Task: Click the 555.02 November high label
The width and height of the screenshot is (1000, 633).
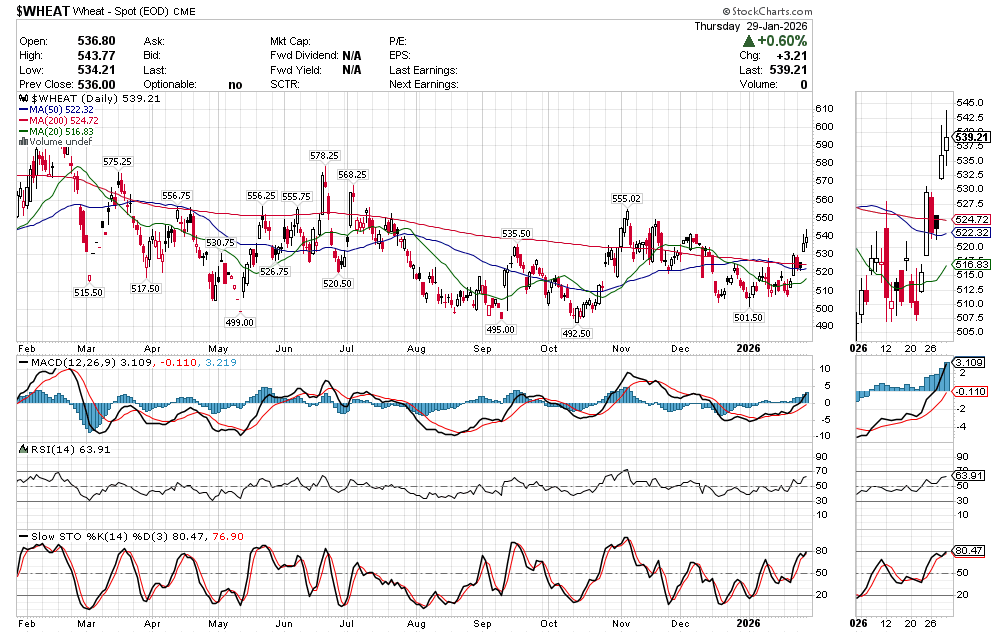Action: tap(627, 199)
